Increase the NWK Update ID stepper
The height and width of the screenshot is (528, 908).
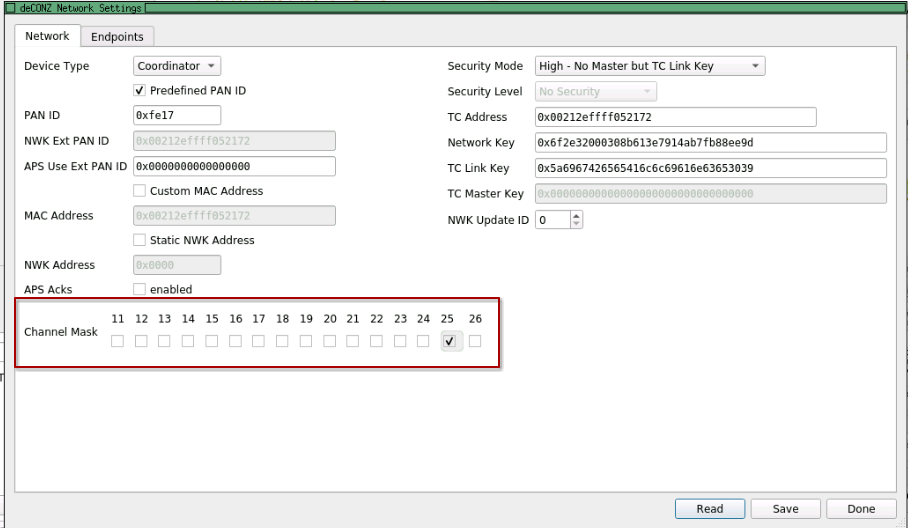tap(574, 215)
